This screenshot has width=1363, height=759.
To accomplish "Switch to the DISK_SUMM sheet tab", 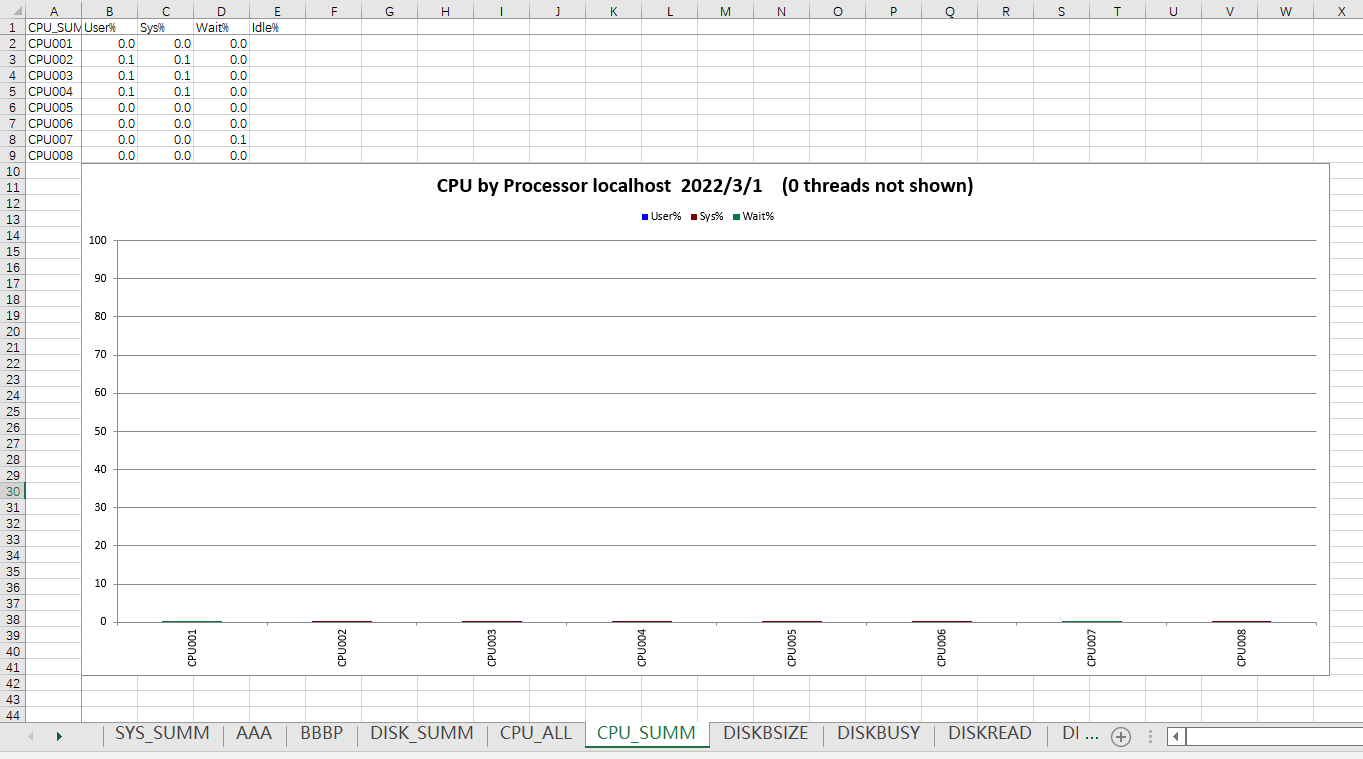I will (x=421, y=734).
